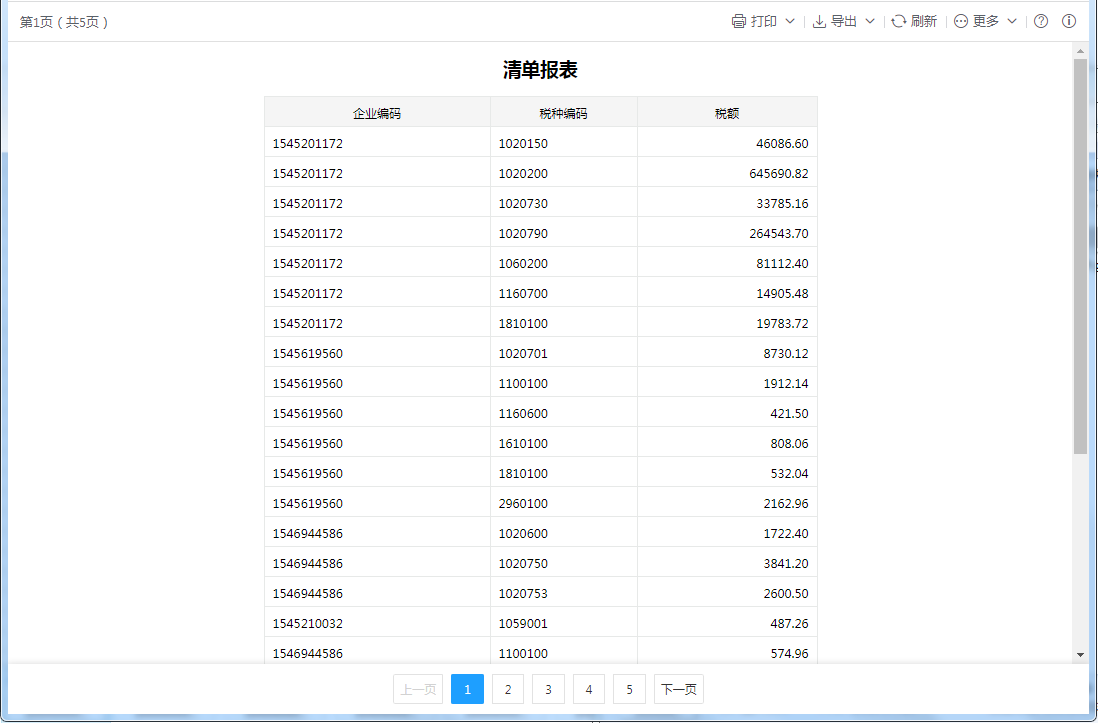1098x723 pixels.
Task: Click the scroll down arrow of the scrollbar
Action: point(1080,654)
